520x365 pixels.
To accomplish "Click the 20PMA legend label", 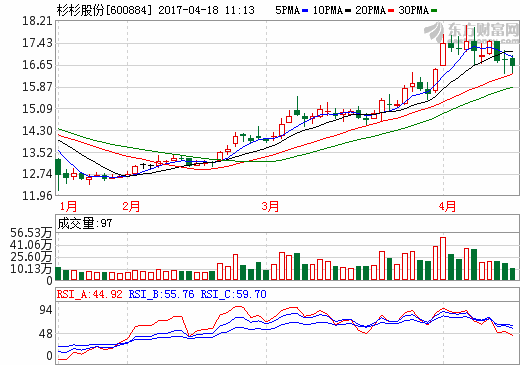I will tap(370, 10).
